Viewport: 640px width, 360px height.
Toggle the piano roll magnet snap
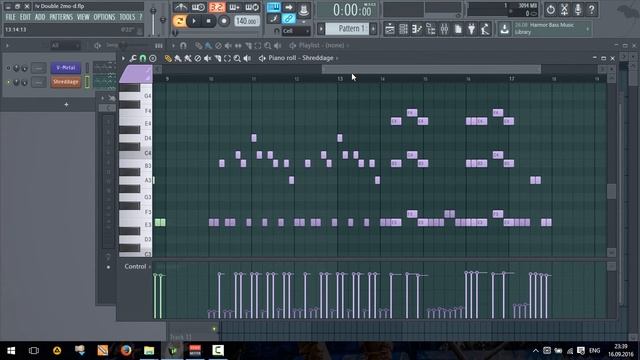pos(143,59)
